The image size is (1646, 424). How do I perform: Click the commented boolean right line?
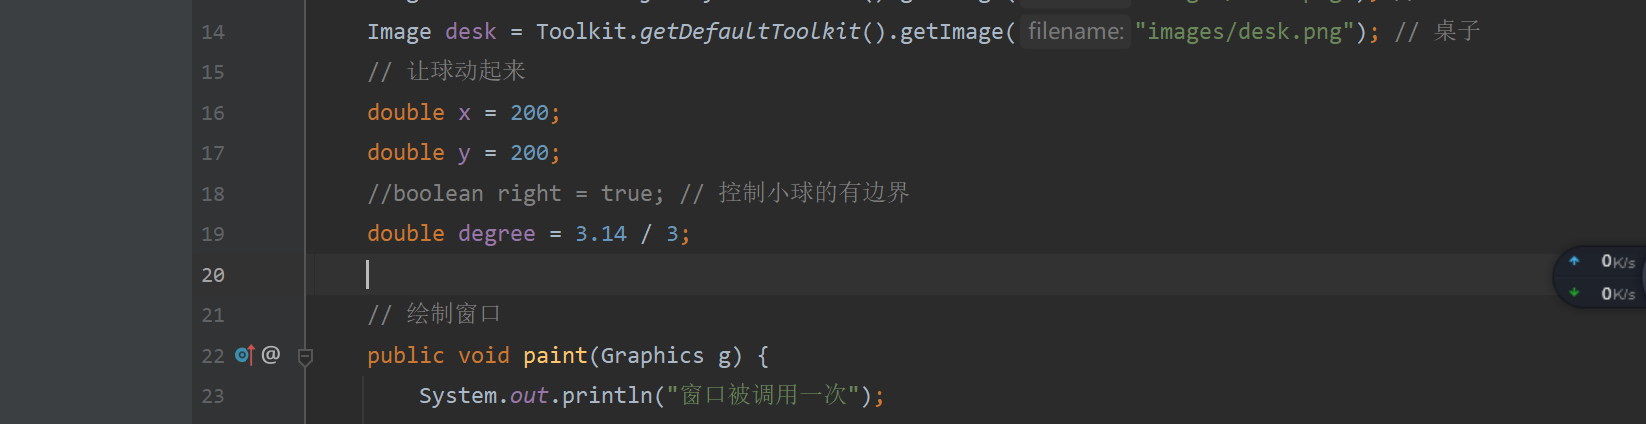point(515,194)
